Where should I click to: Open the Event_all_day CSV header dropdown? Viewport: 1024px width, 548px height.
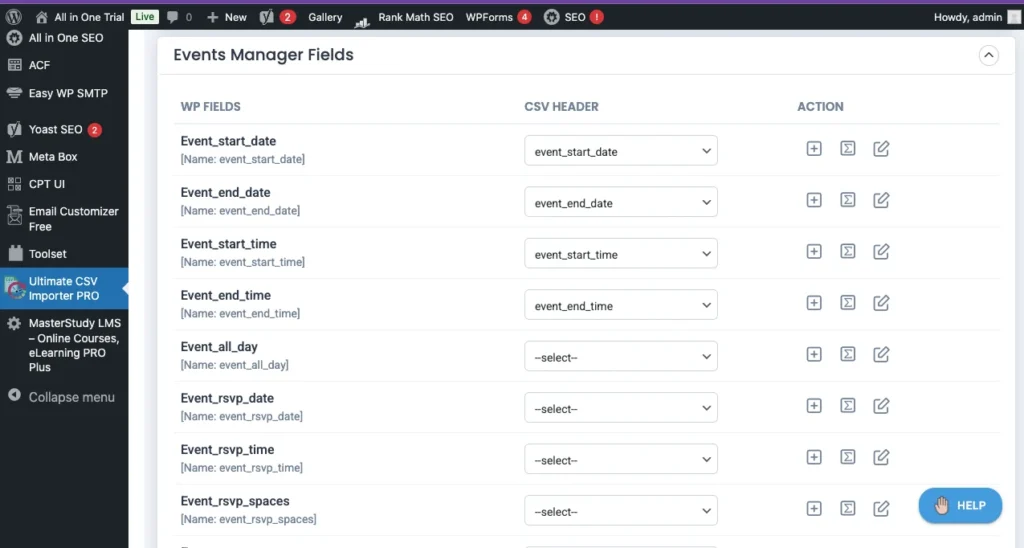point(620,357)
